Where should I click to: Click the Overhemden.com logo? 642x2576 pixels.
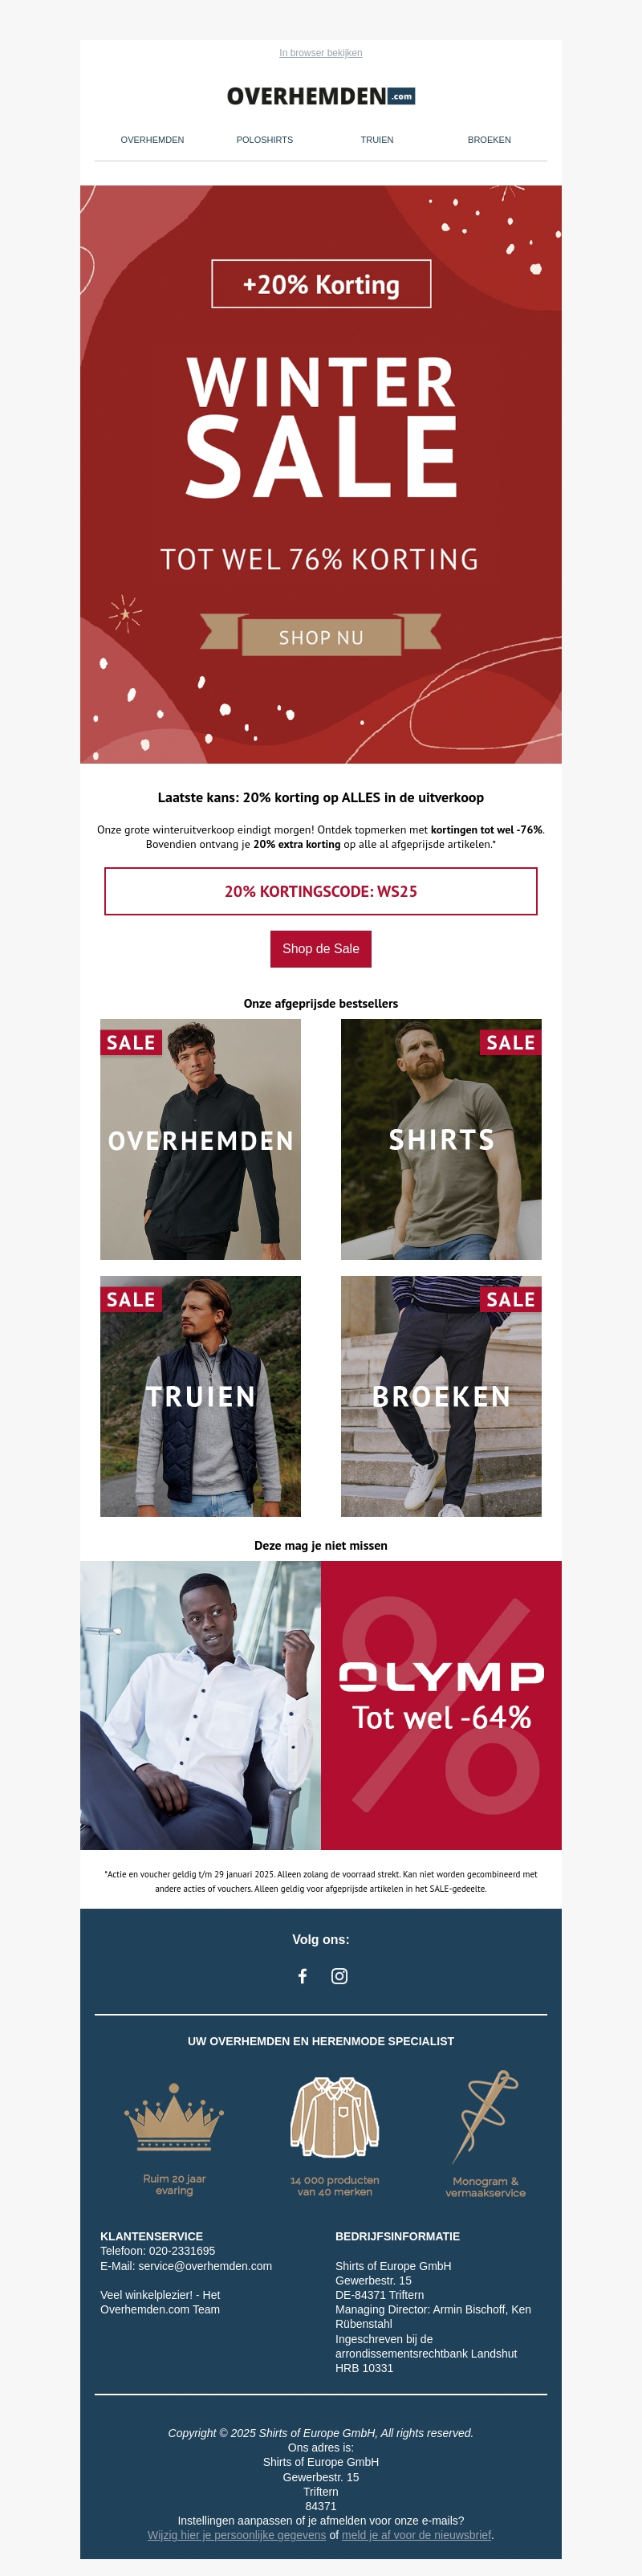pyautogui.click(x=321, y=96)
